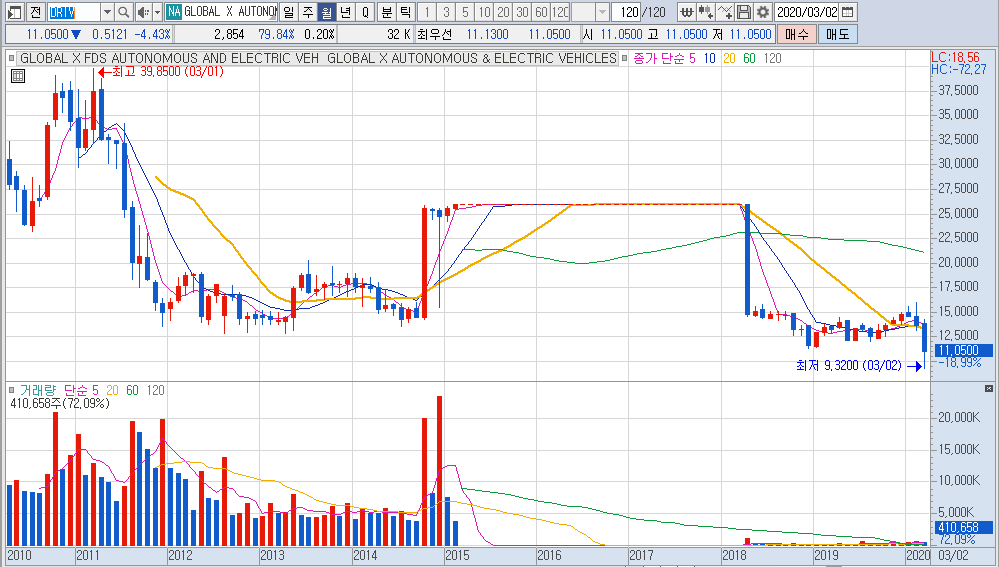Open the custom interval dropdown

(602, 11)
